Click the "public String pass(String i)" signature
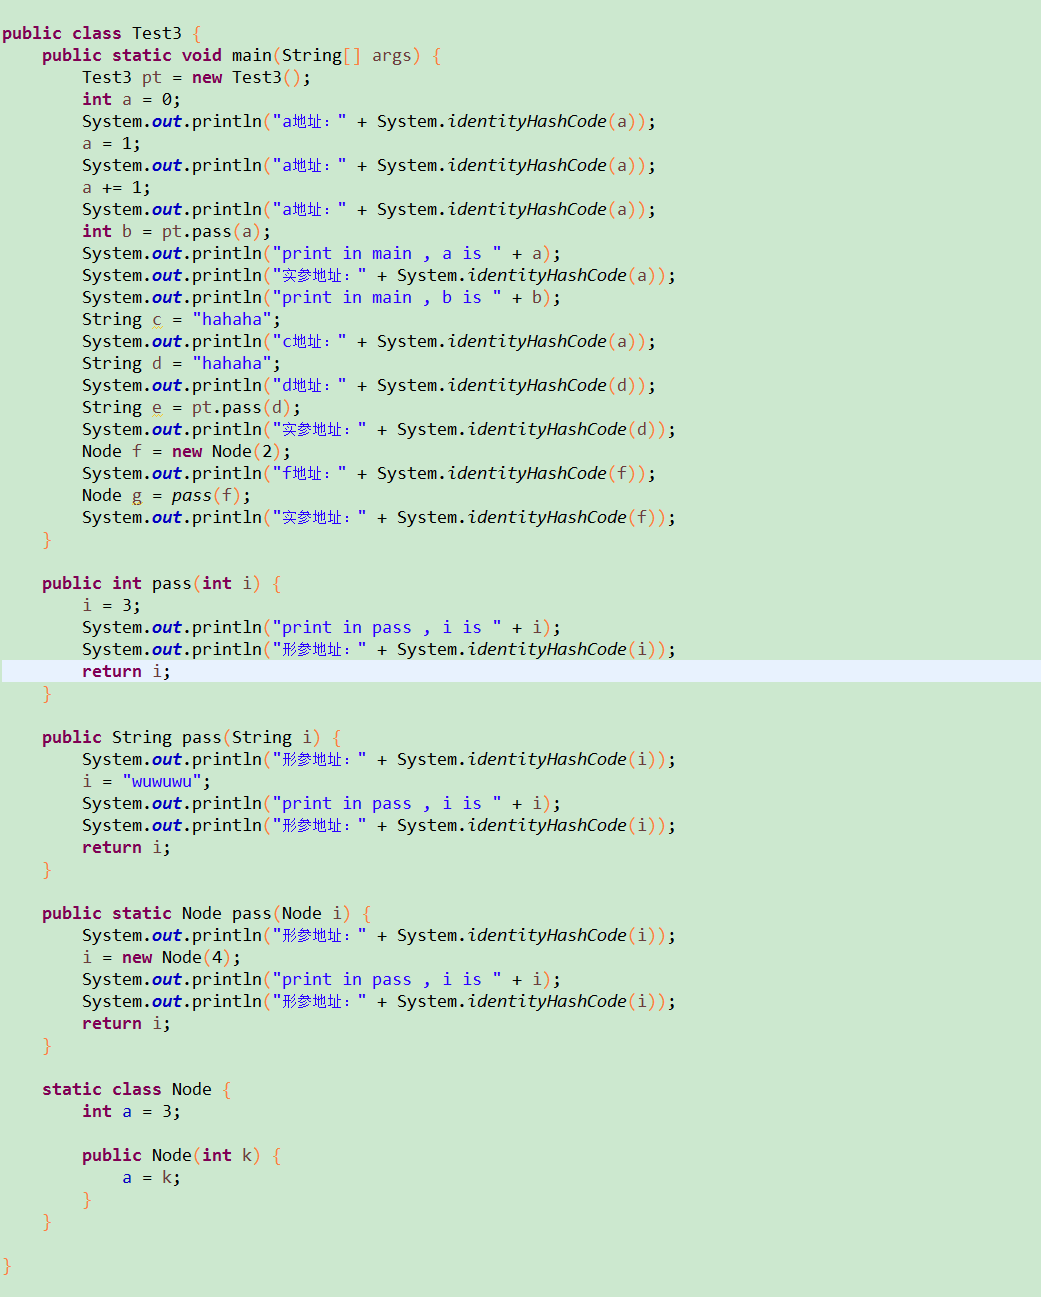Image resolution: width=1041 pixels, height=1297 pixels. click(191, 737)
